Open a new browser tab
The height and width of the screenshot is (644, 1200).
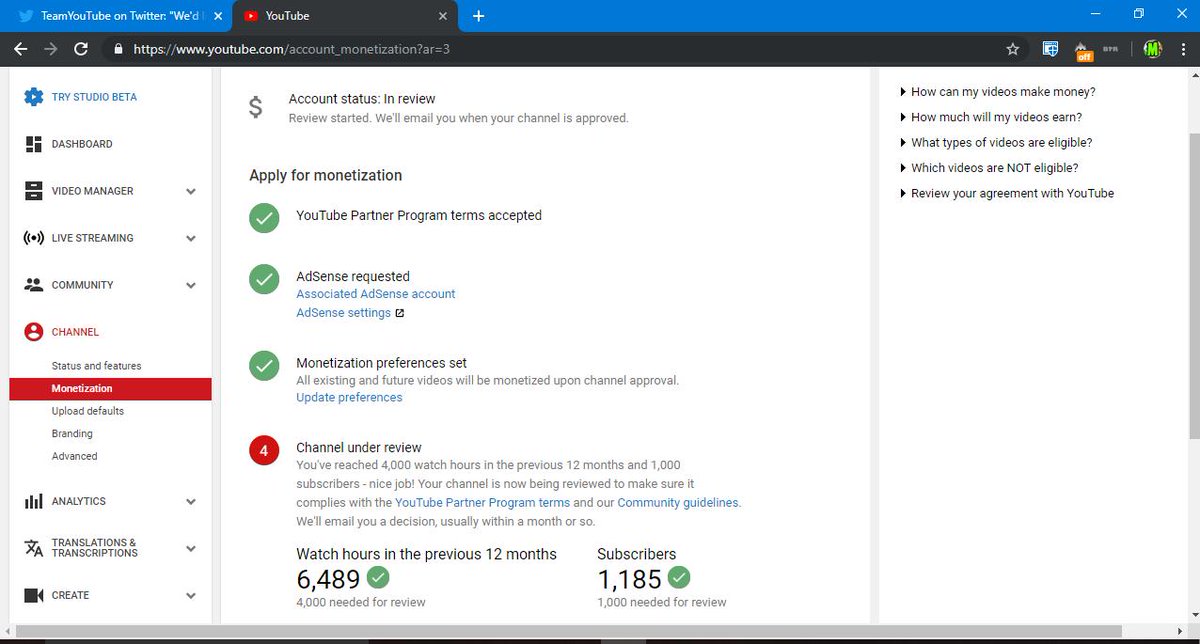tap(479, 16)
